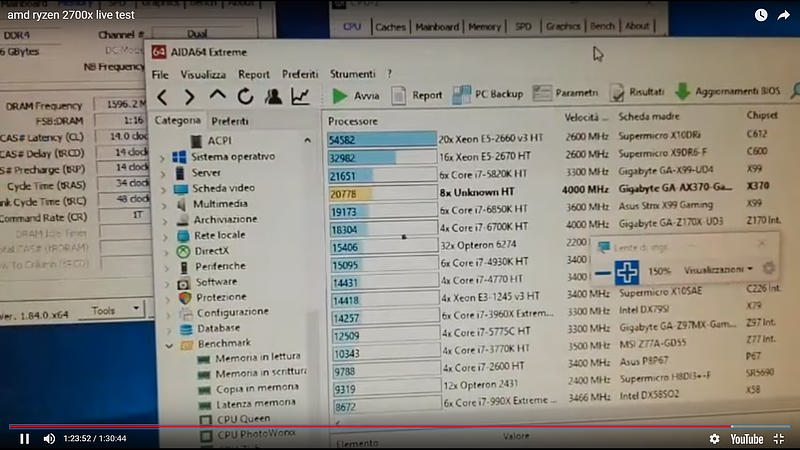The width and height of the screenshot is (800, 450).
Task: Expand Multimedia tree node arrow
Action: (164, 206)
